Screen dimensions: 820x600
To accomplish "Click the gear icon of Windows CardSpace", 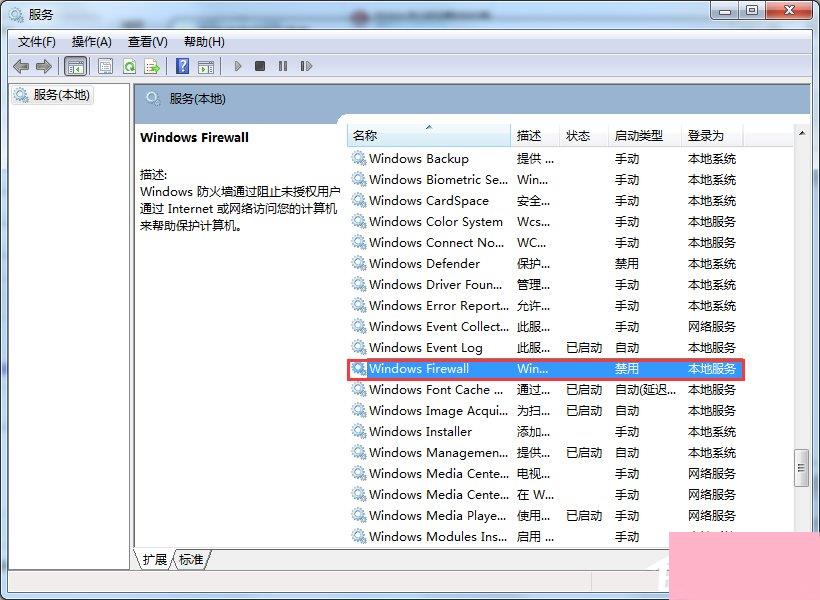I will click(x=359, y=200).
